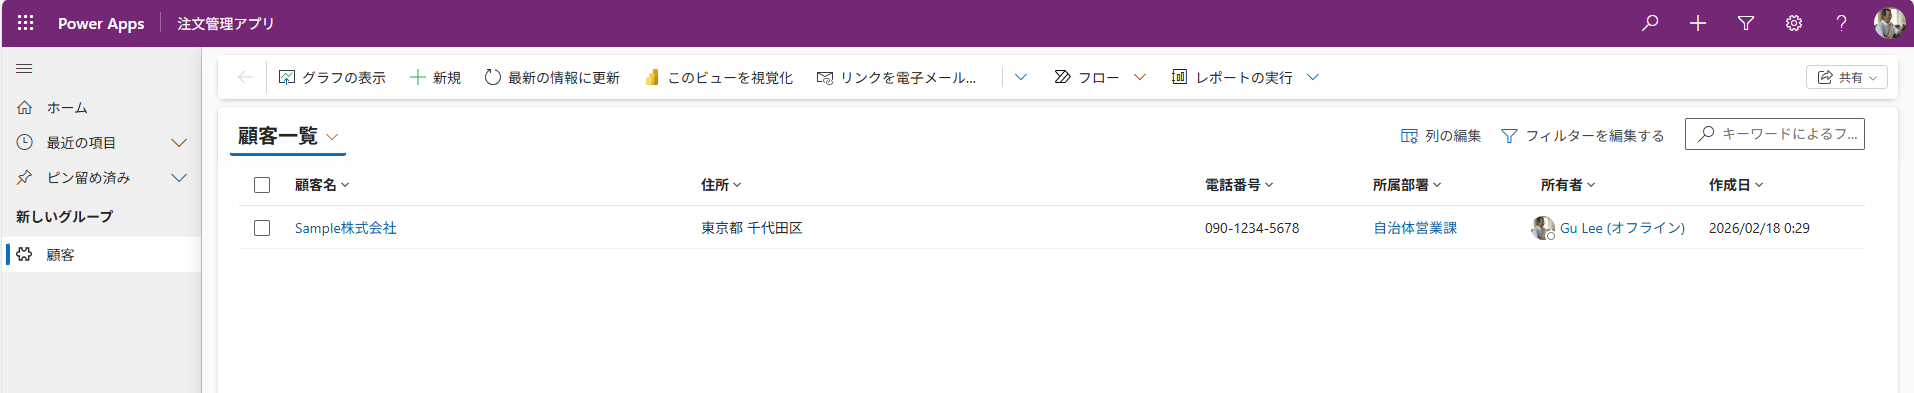Click the 注文管理アプリ app name
Screen dimensions: 1914x393
pos(226,23)
